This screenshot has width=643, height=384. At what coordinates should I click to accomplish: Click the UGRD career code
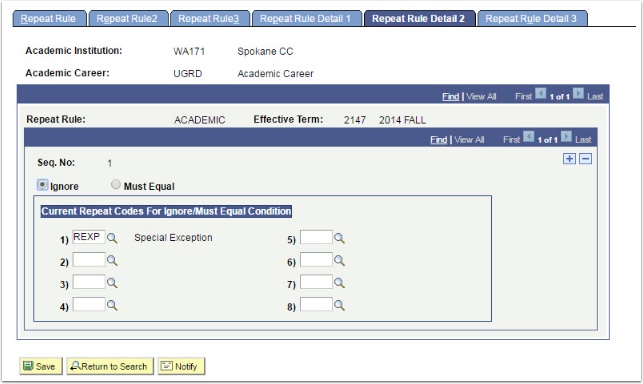[188, 73]
